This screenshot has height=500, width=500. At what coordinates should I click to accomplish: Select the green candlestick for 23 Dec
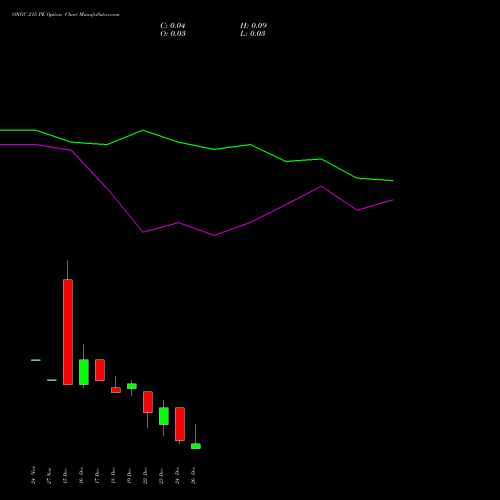164,416
